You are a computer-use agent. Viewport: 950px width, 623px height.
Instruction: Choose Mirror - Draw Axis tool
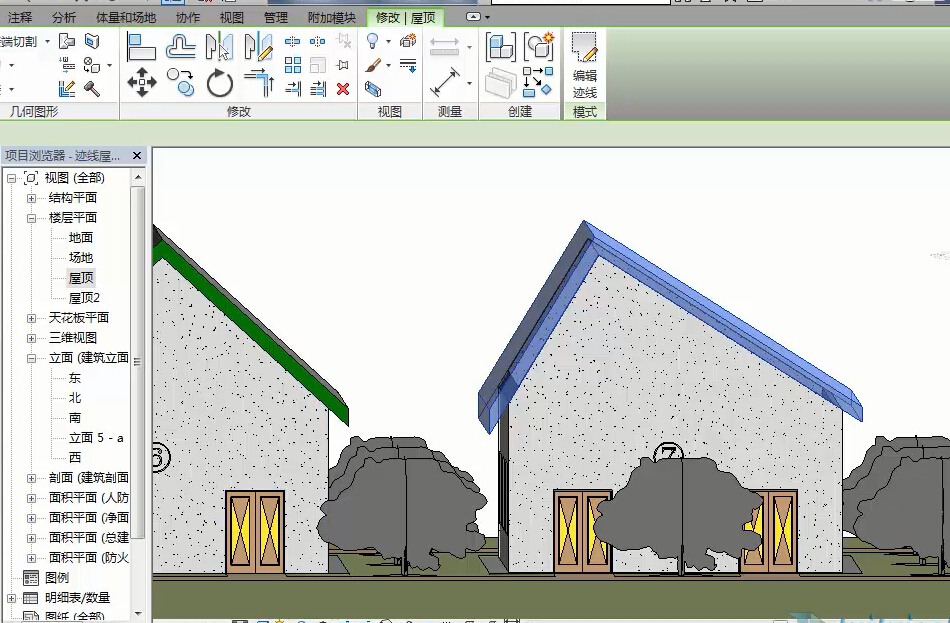(259, 47)
